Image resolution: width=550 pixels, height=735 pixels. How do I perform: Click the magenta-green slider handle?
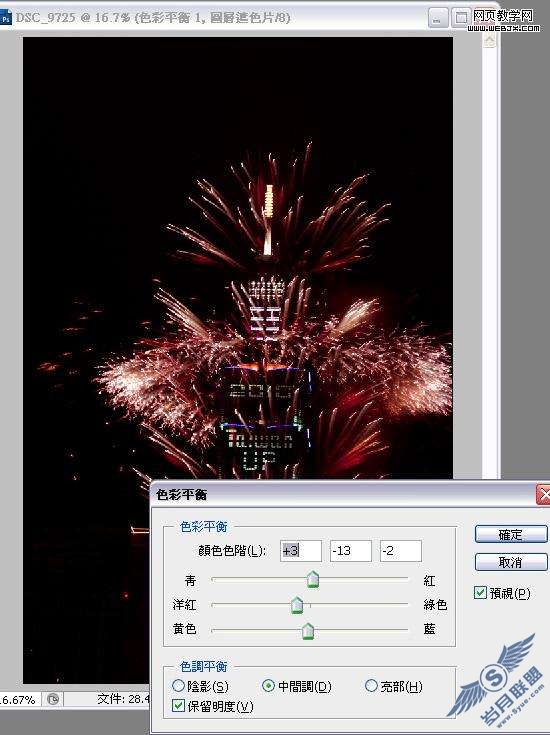297,605
